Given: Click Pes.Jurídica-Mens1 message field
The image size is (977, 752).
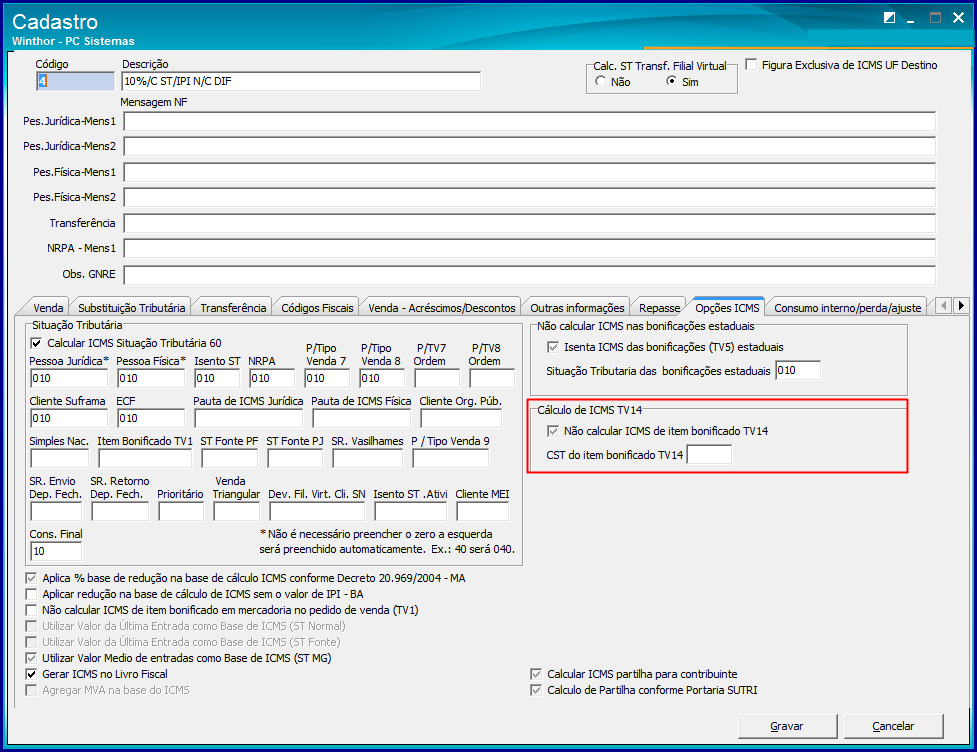Looking at the screenshot, I should (x=530, y=121).
